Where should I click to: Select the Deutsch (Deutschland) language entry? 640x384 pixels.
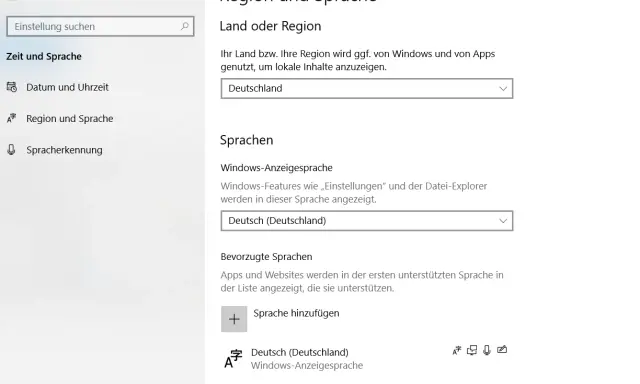367,359
